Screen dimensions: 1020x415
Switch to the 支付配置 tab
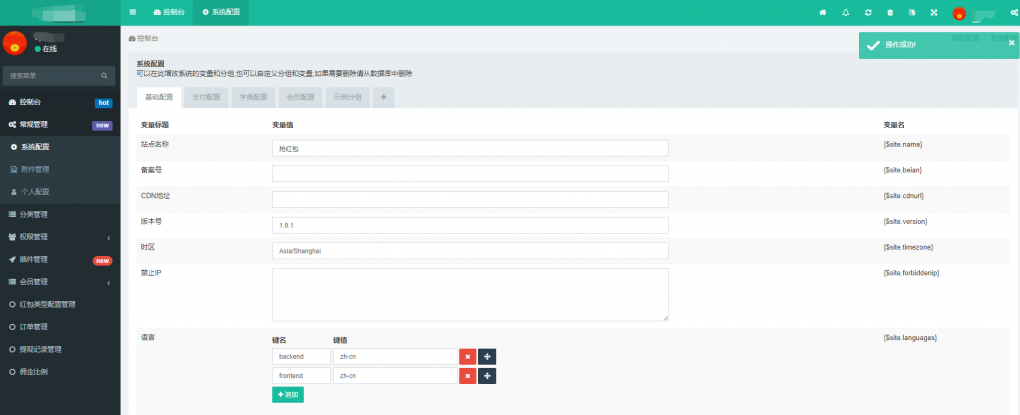(207, 97)
